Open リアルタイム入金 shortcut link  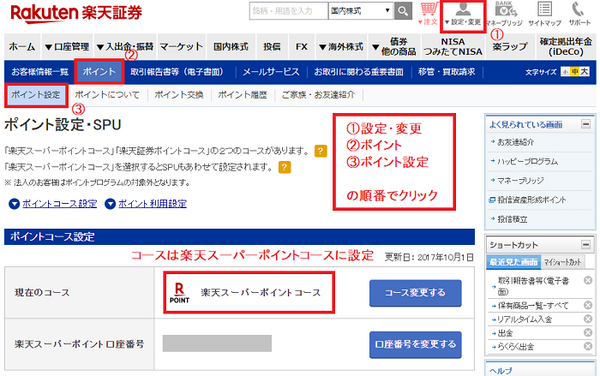pyautogui.click(x=524, y=319)
